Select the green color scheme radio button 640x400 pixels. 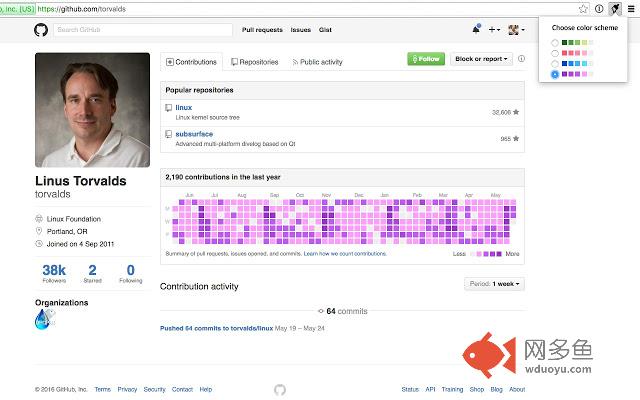pyautogui.click(x=555, y=43)
